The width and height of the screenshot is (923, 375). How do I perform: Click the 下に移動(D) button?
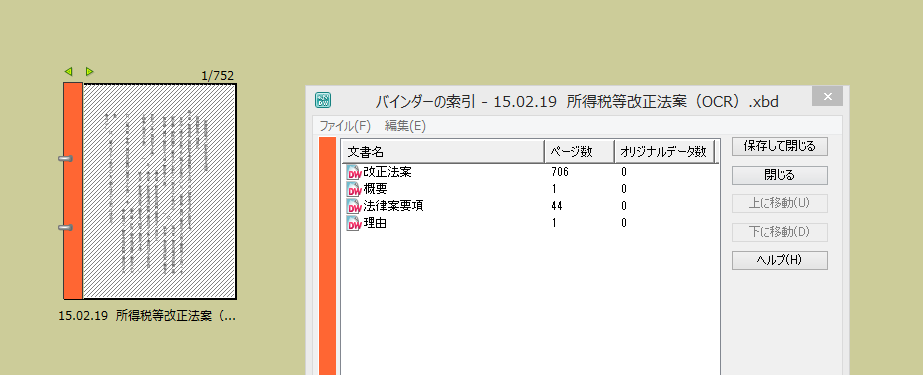click(x=779, y=232)
